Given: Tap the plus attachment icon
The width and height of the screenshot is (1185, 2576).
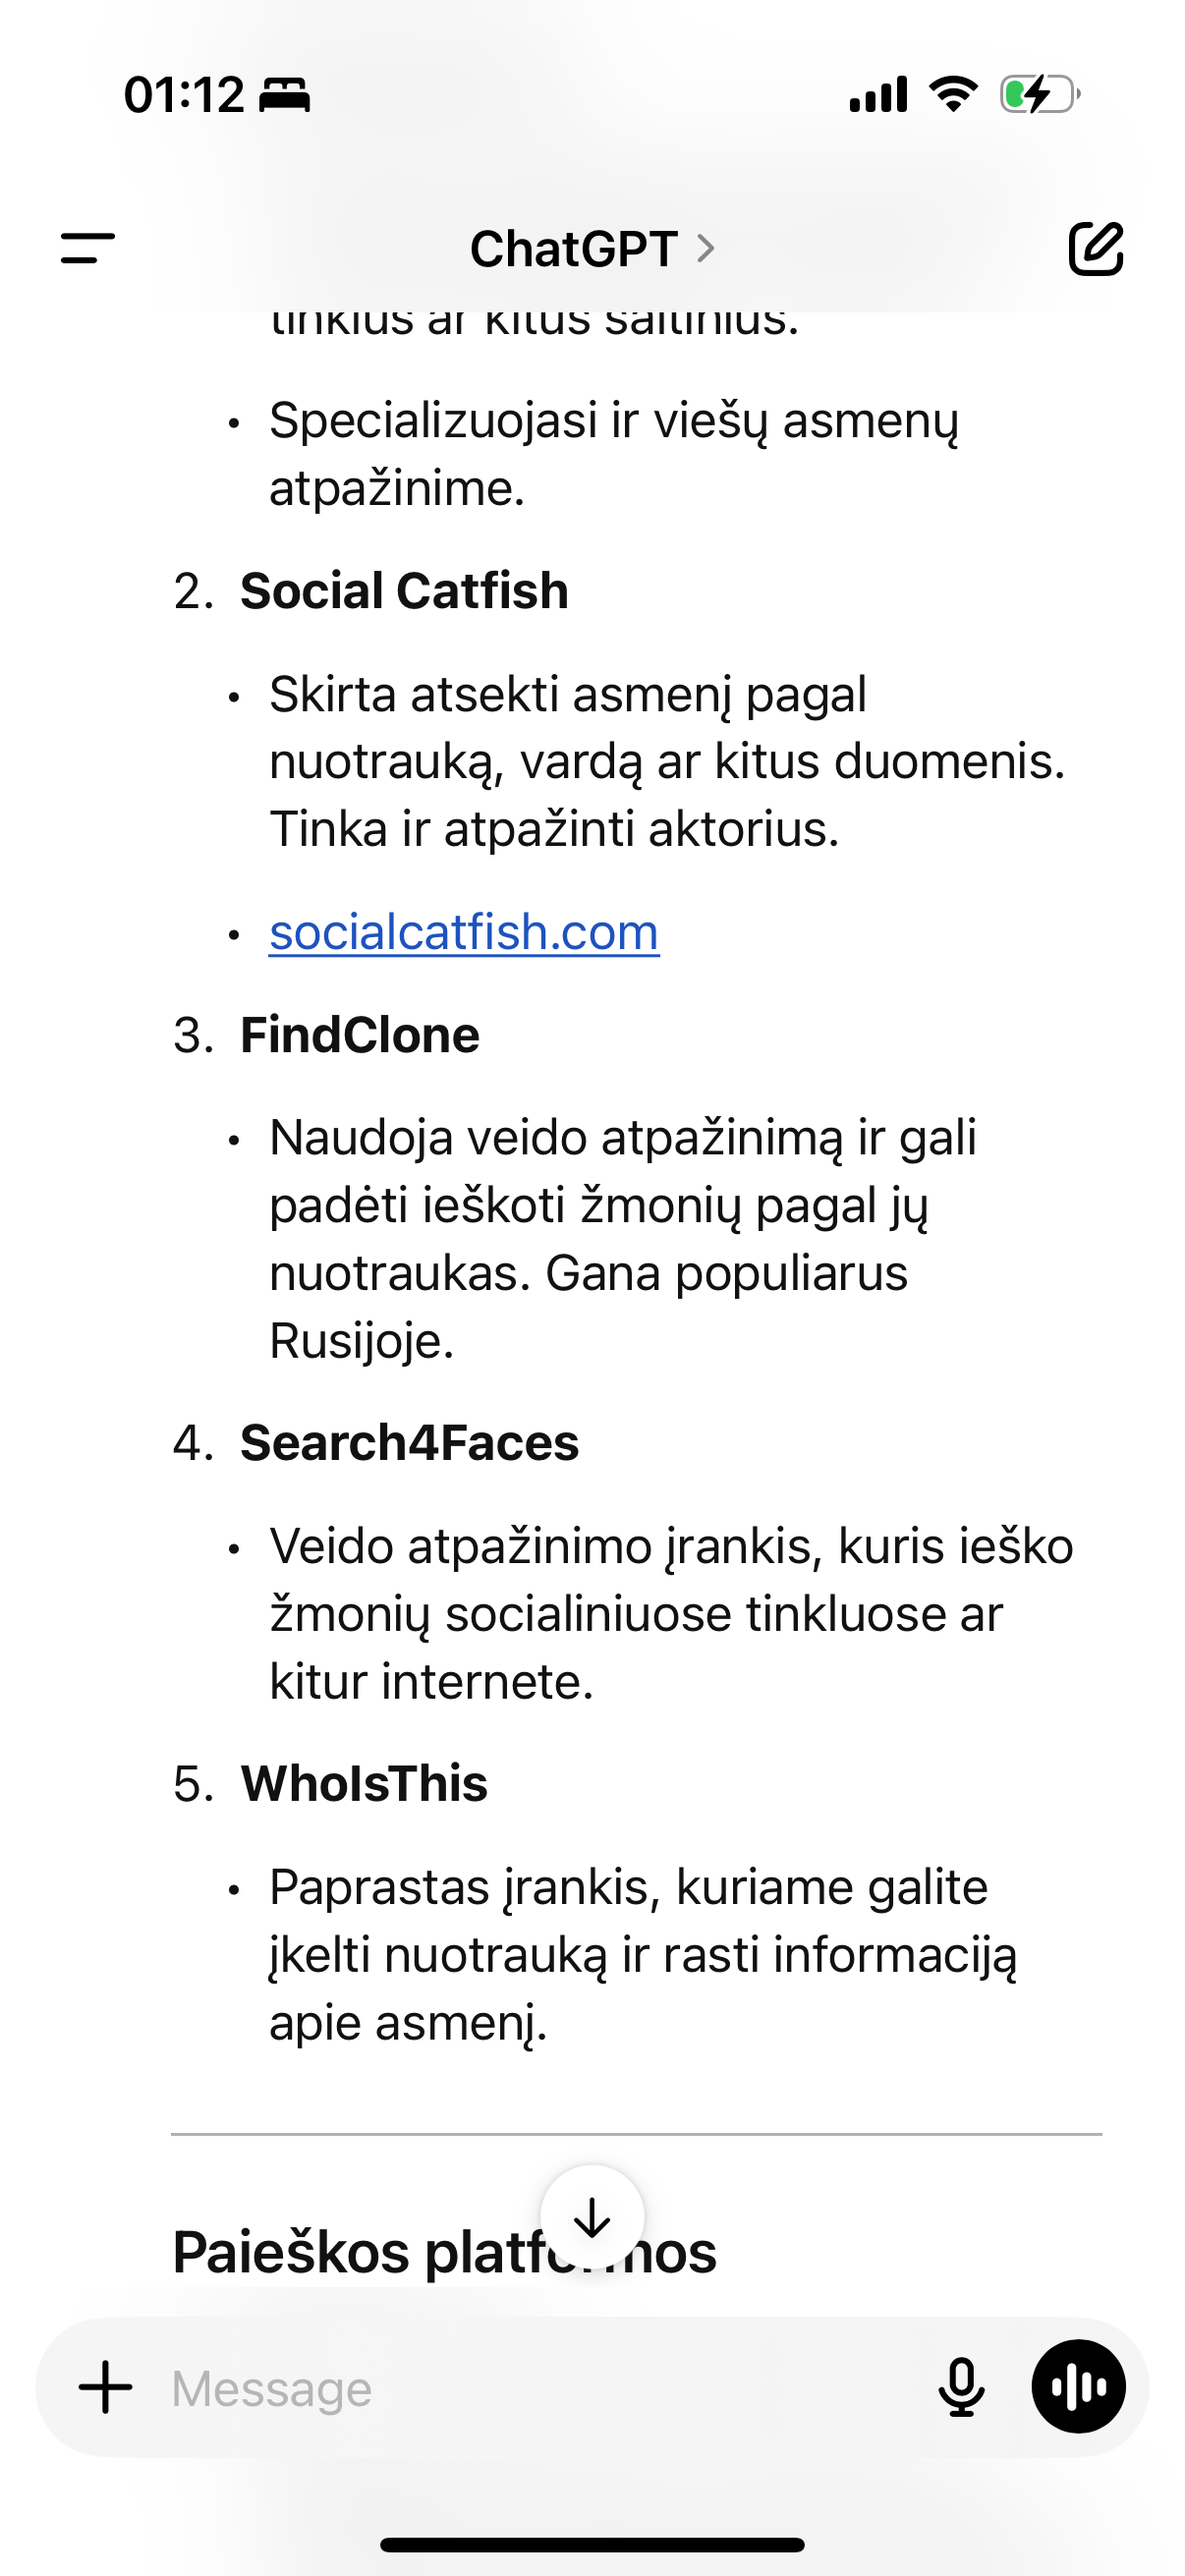Looking at the screenshot, I should [106, 2388].
